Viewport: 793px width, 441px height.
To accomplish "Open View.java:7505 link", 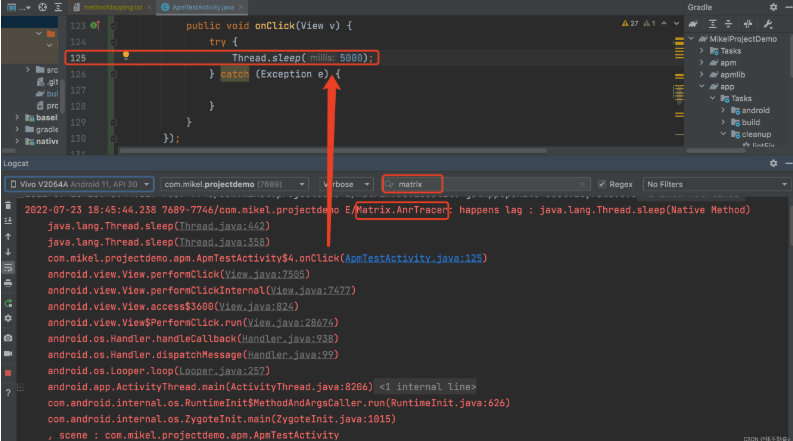I will click(265, 274).
